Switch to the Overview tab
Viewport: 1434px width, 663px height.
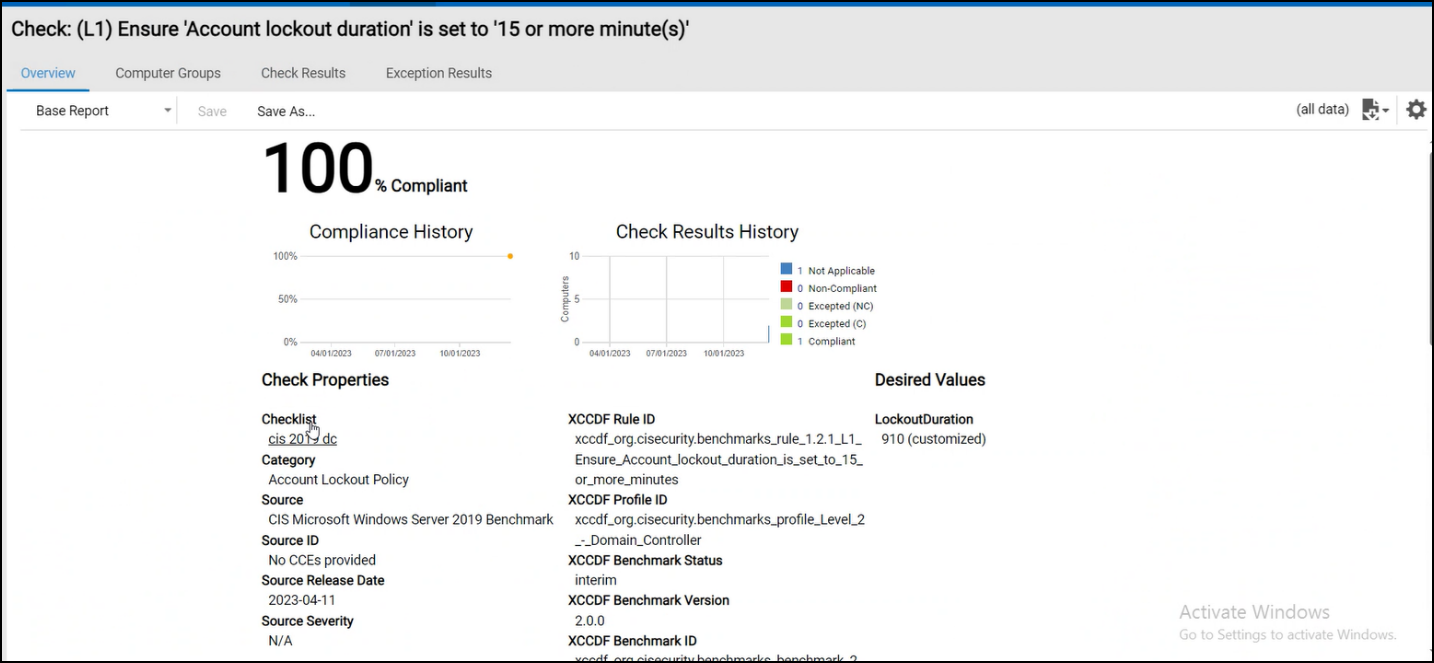click(48, 73)
